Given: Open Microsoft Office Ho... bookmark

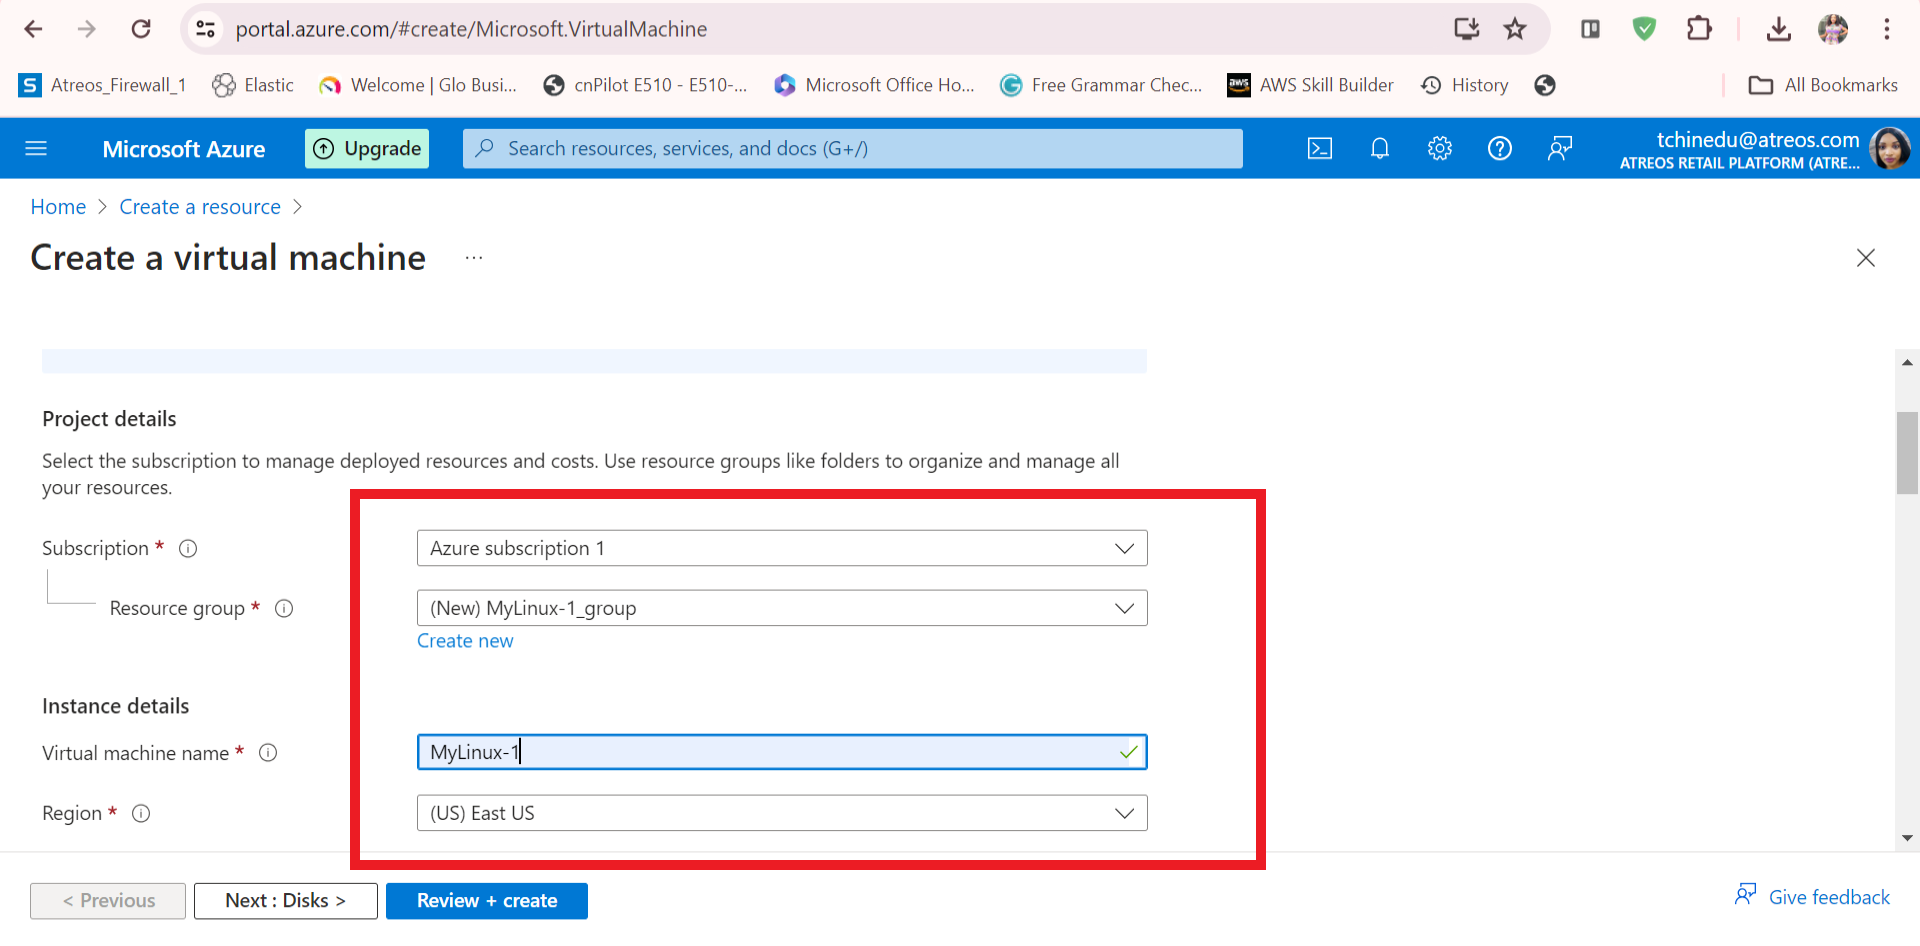Looking at the screenshot, I should tap(874, 85).
